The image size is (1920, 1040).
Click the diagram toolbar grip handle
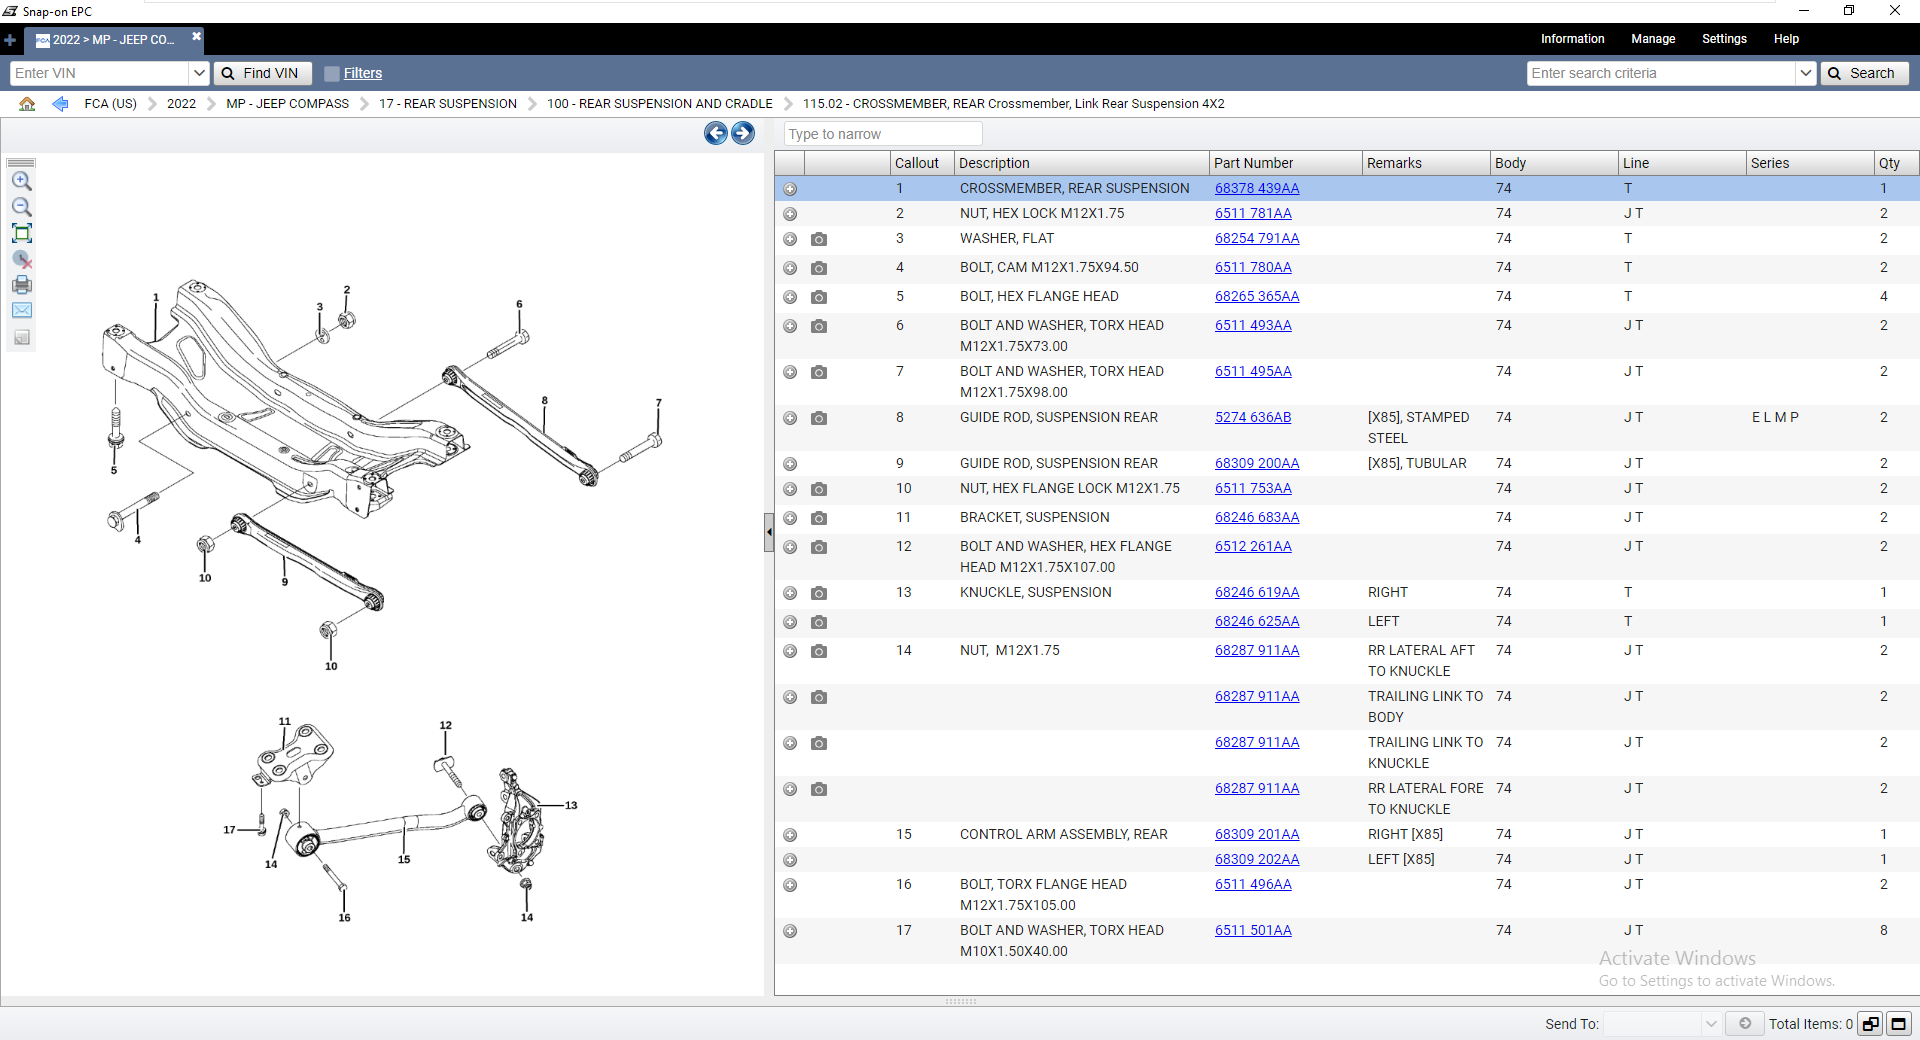(21, 162)
